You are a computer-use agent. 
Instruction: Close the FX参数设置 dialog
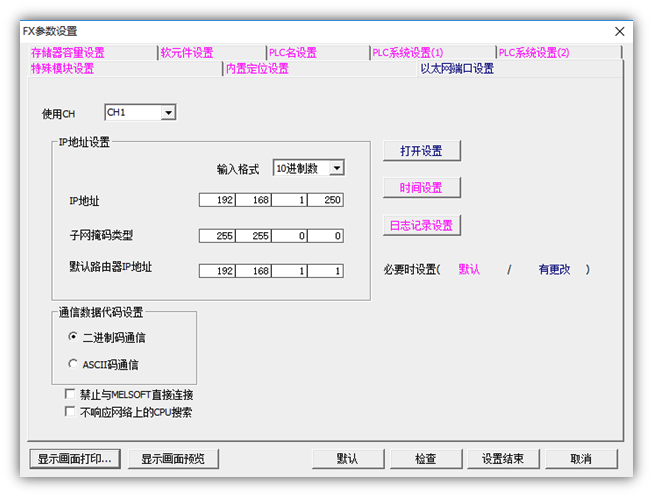click(x=620, y=31)
